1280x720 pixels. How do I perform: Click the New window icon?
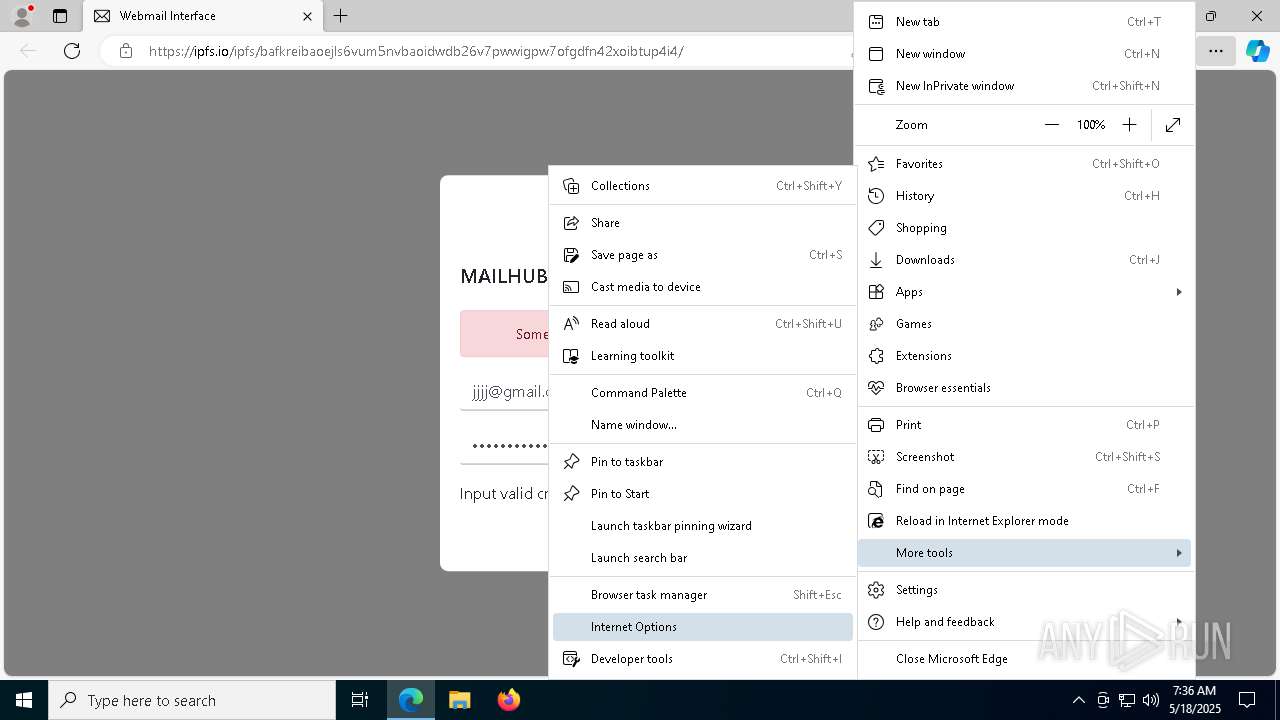point(876,54)
